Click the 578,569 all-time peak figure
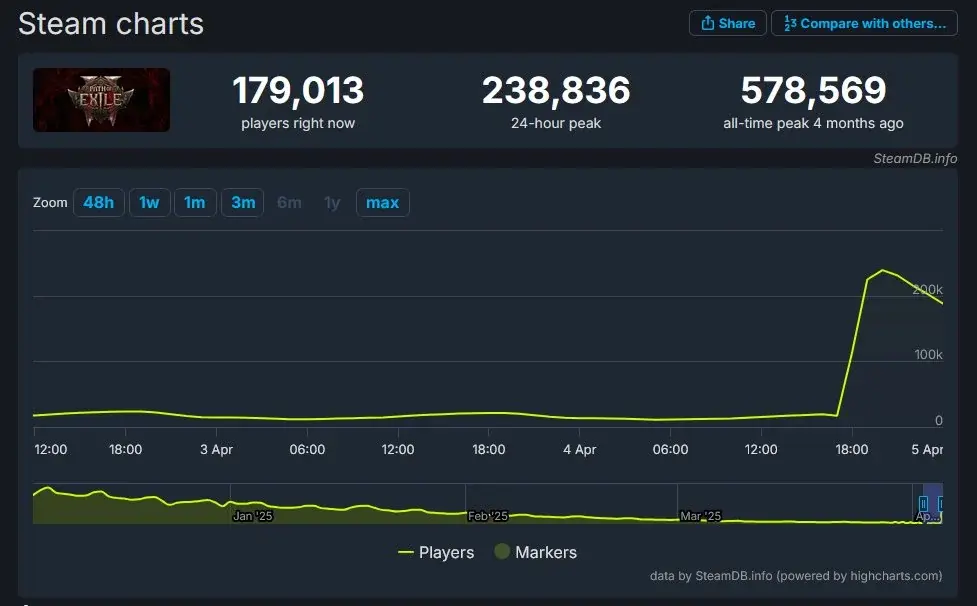 click(x=813, y=90)
